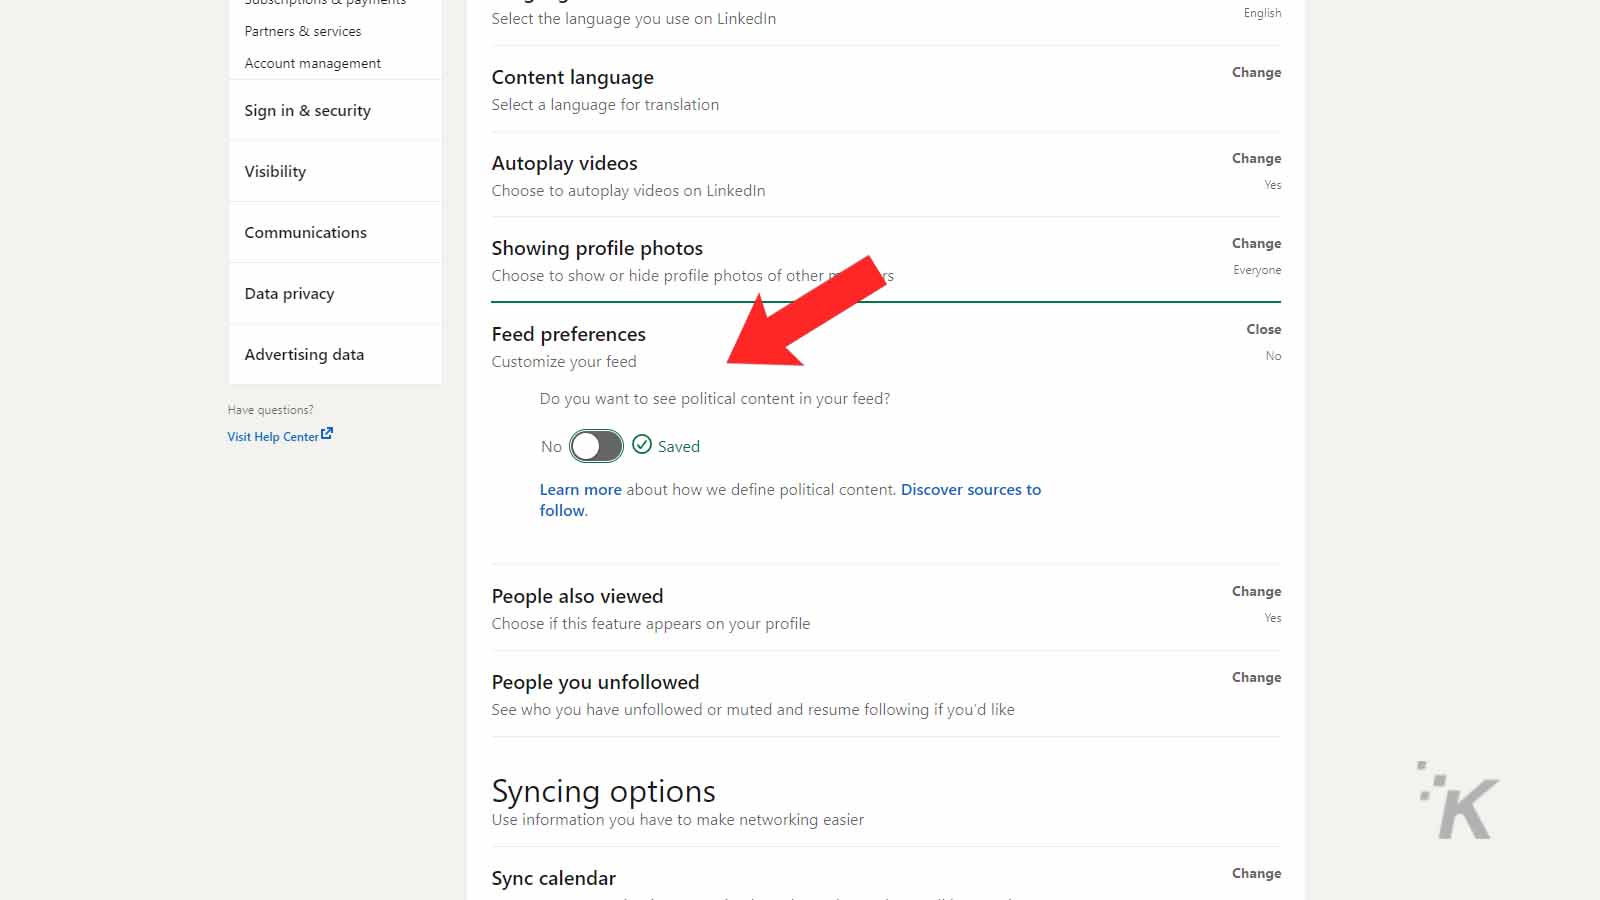Image resolution: width=1600 pixels, height=900 pixels.
Task: Click external link icon beside Visit Help Center
Action: point(327,434)
